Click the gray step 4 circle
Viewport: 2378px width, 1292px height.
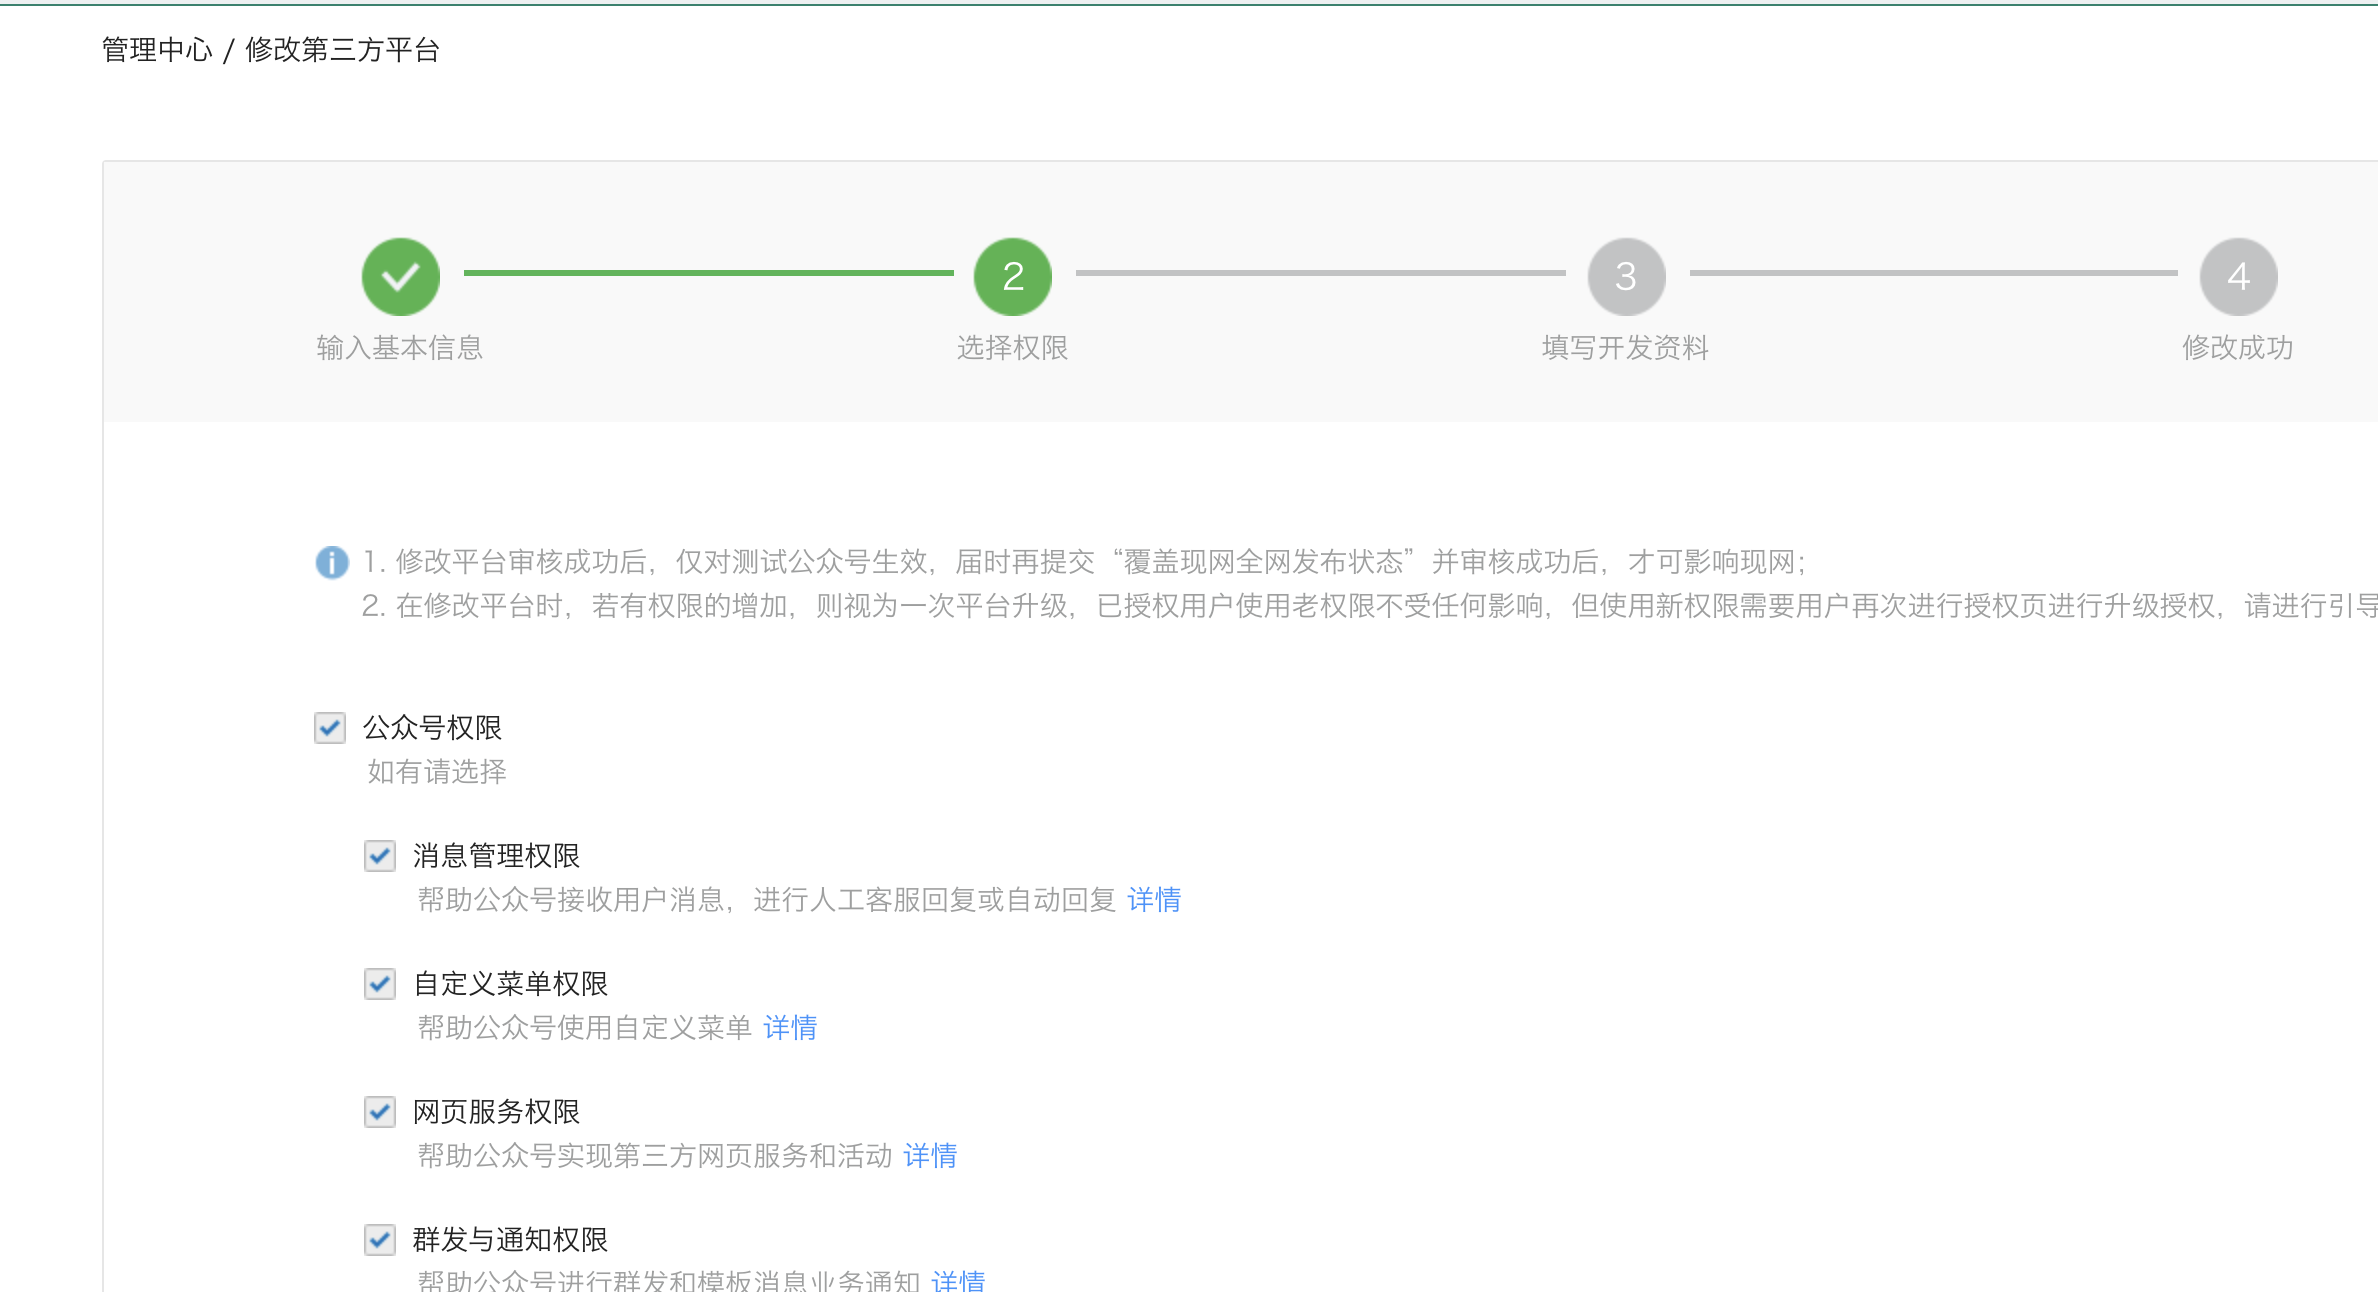[2238, 276]
